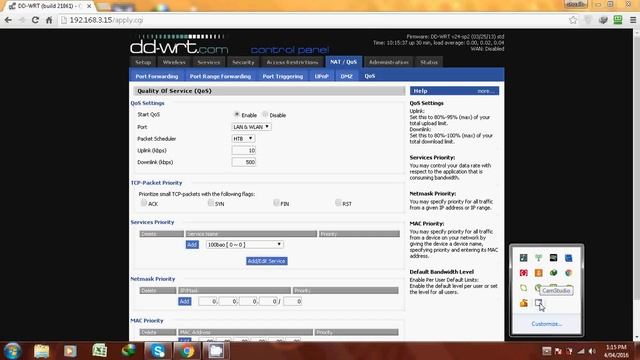Screen dimensions: 640x360
Task: Check the FIN TCP flag box
Action: (276, 202)
